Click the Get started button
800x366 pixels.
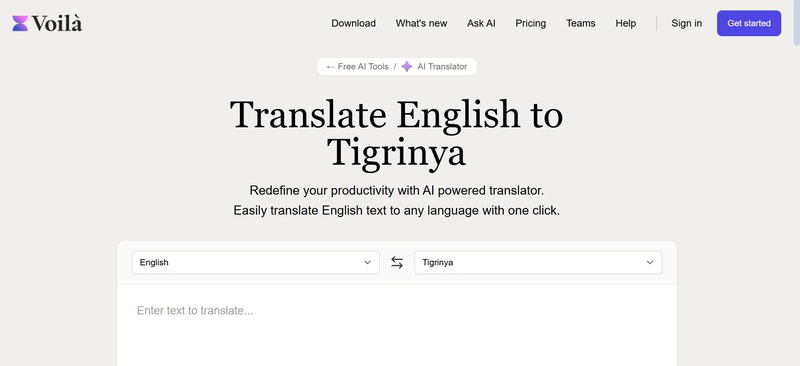[748, 23]
